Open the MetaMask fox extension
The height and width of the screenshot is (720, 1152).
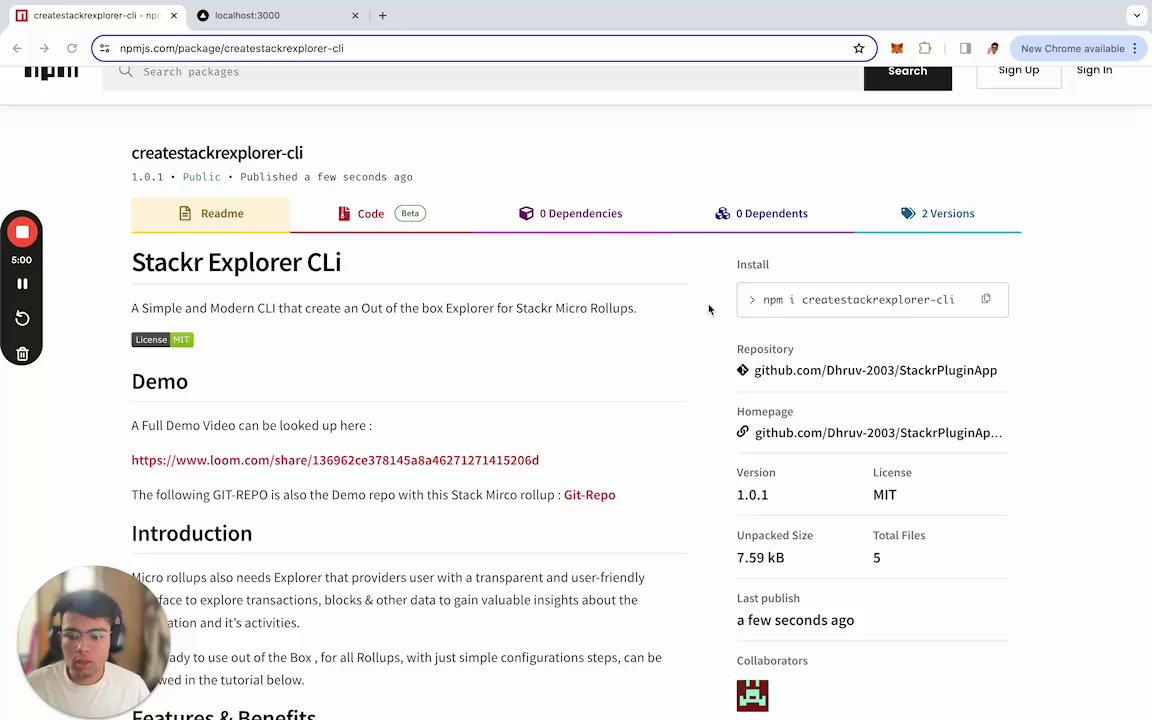pos(897,48)
